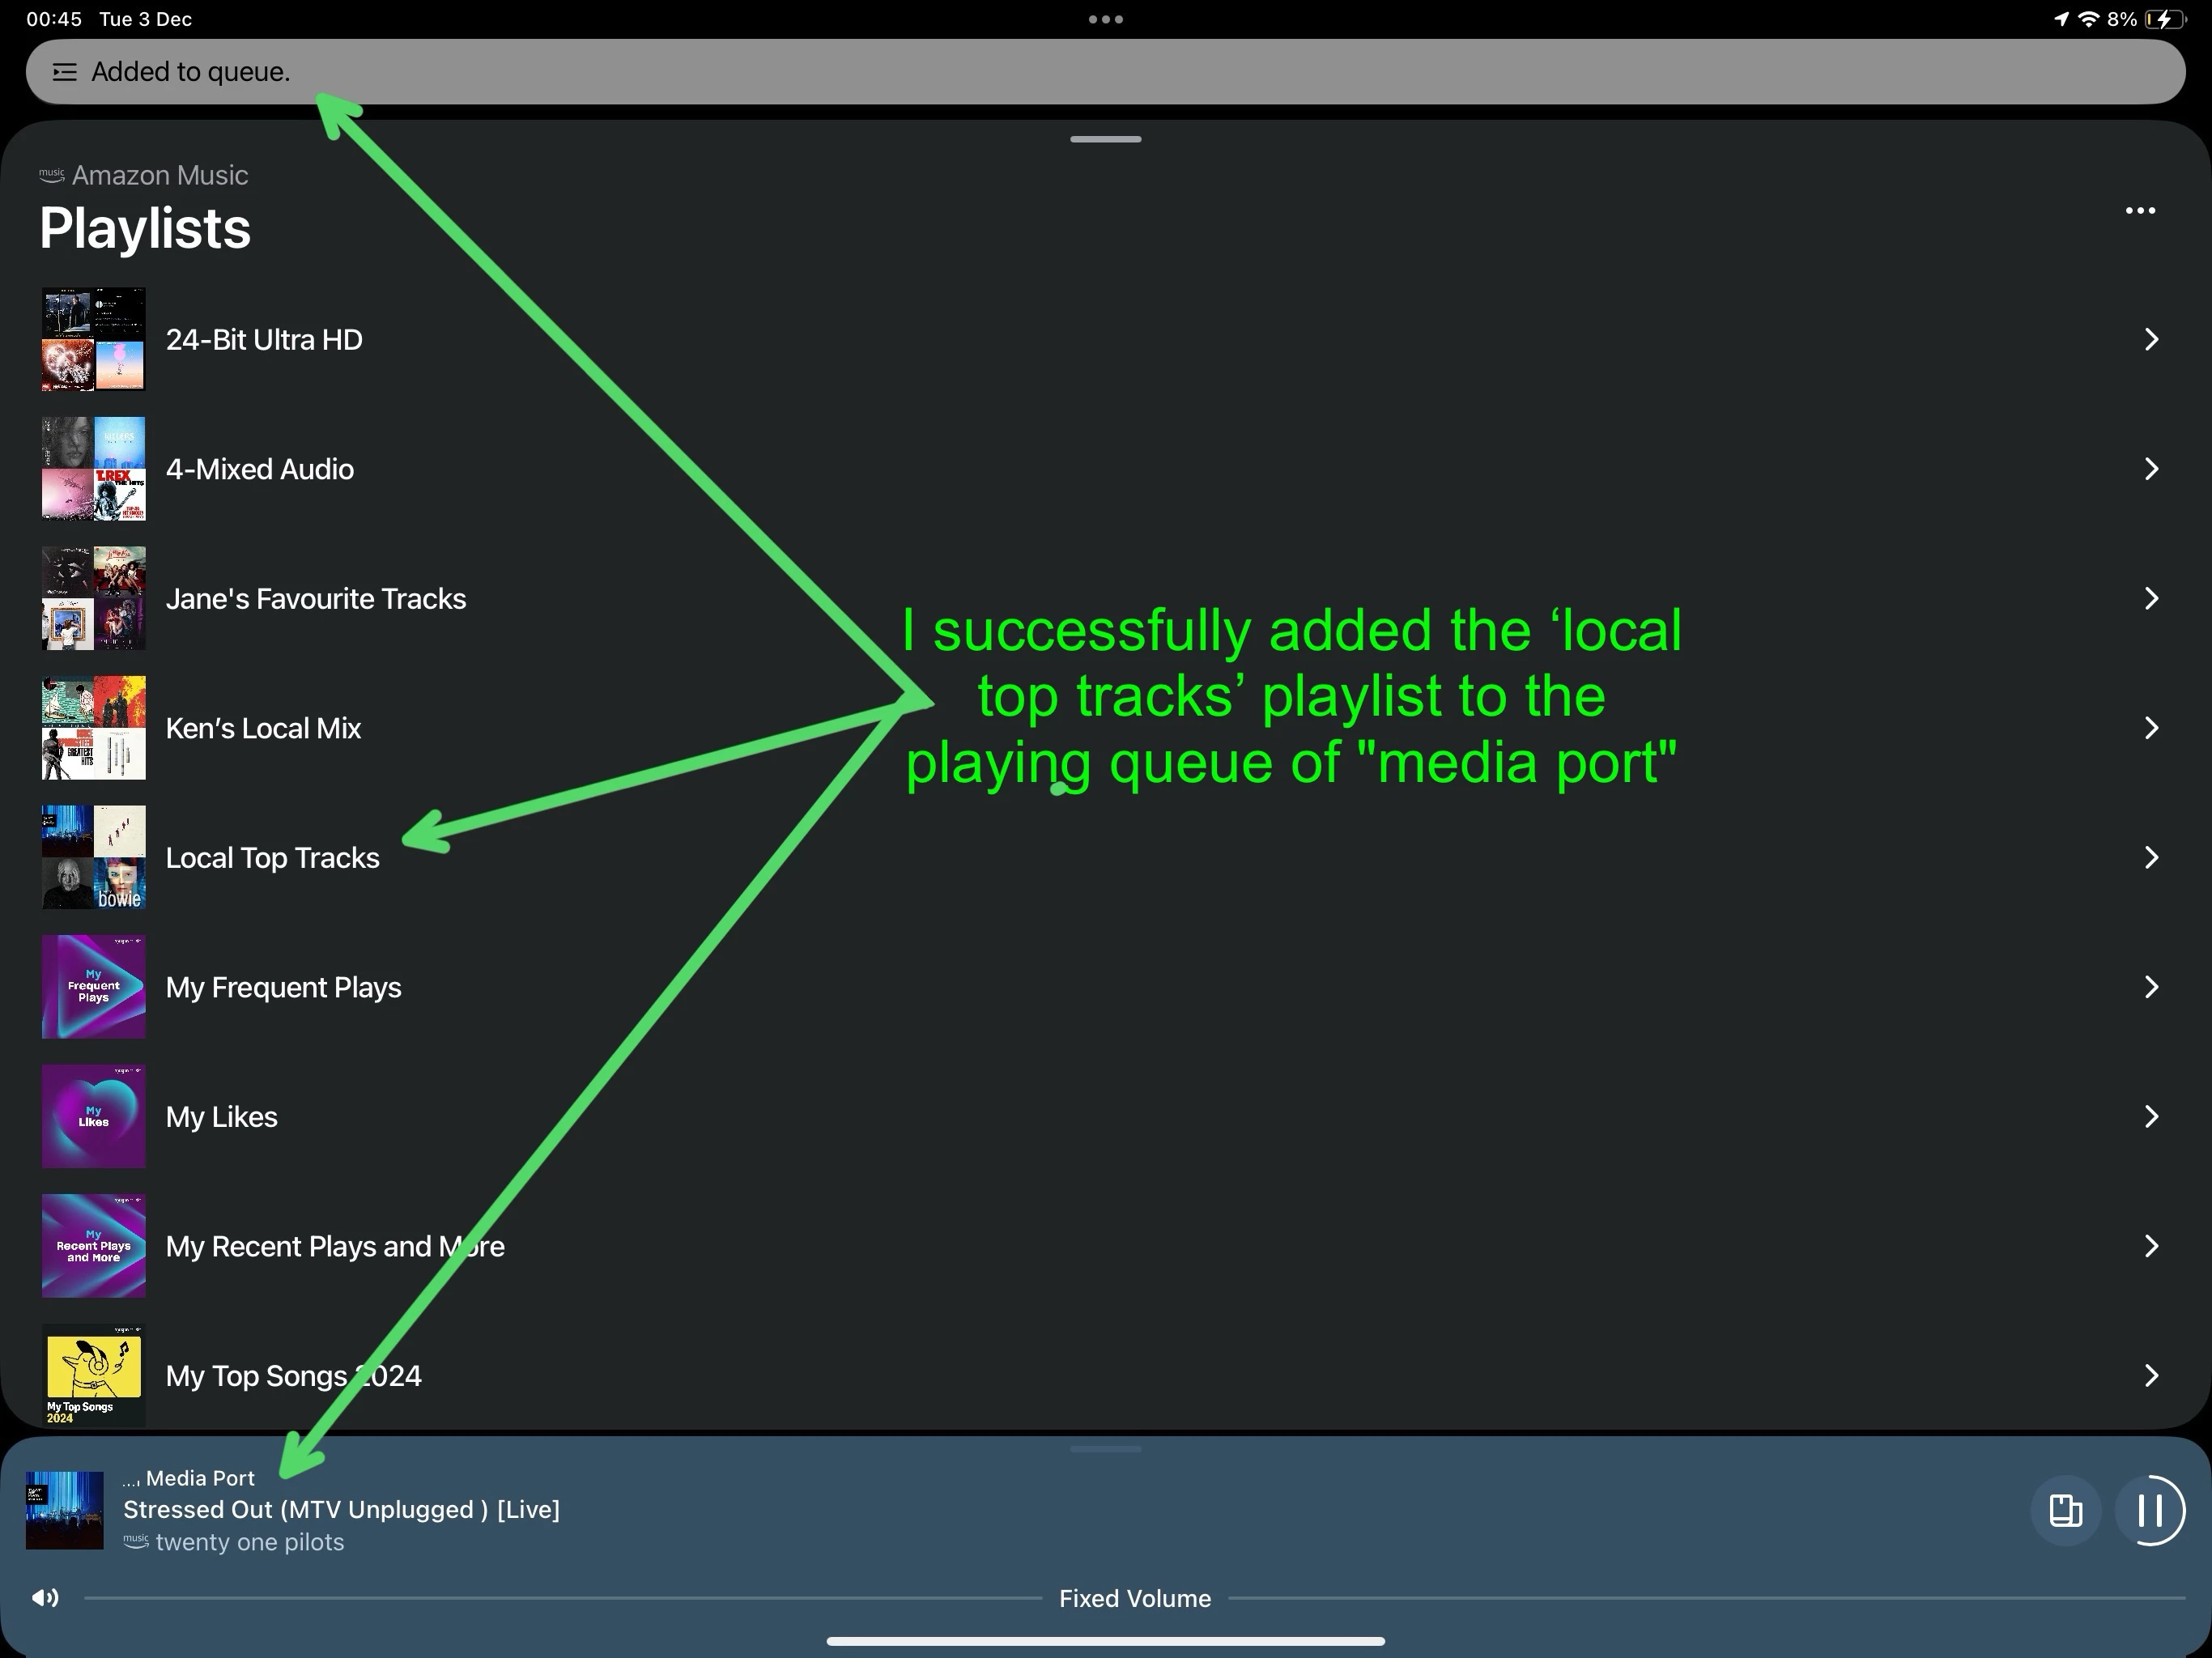Screen dimensions: 2212x1658
Task: Tap the My Top Songs 2024 artwork
Action: click(x=93, y=1375)
